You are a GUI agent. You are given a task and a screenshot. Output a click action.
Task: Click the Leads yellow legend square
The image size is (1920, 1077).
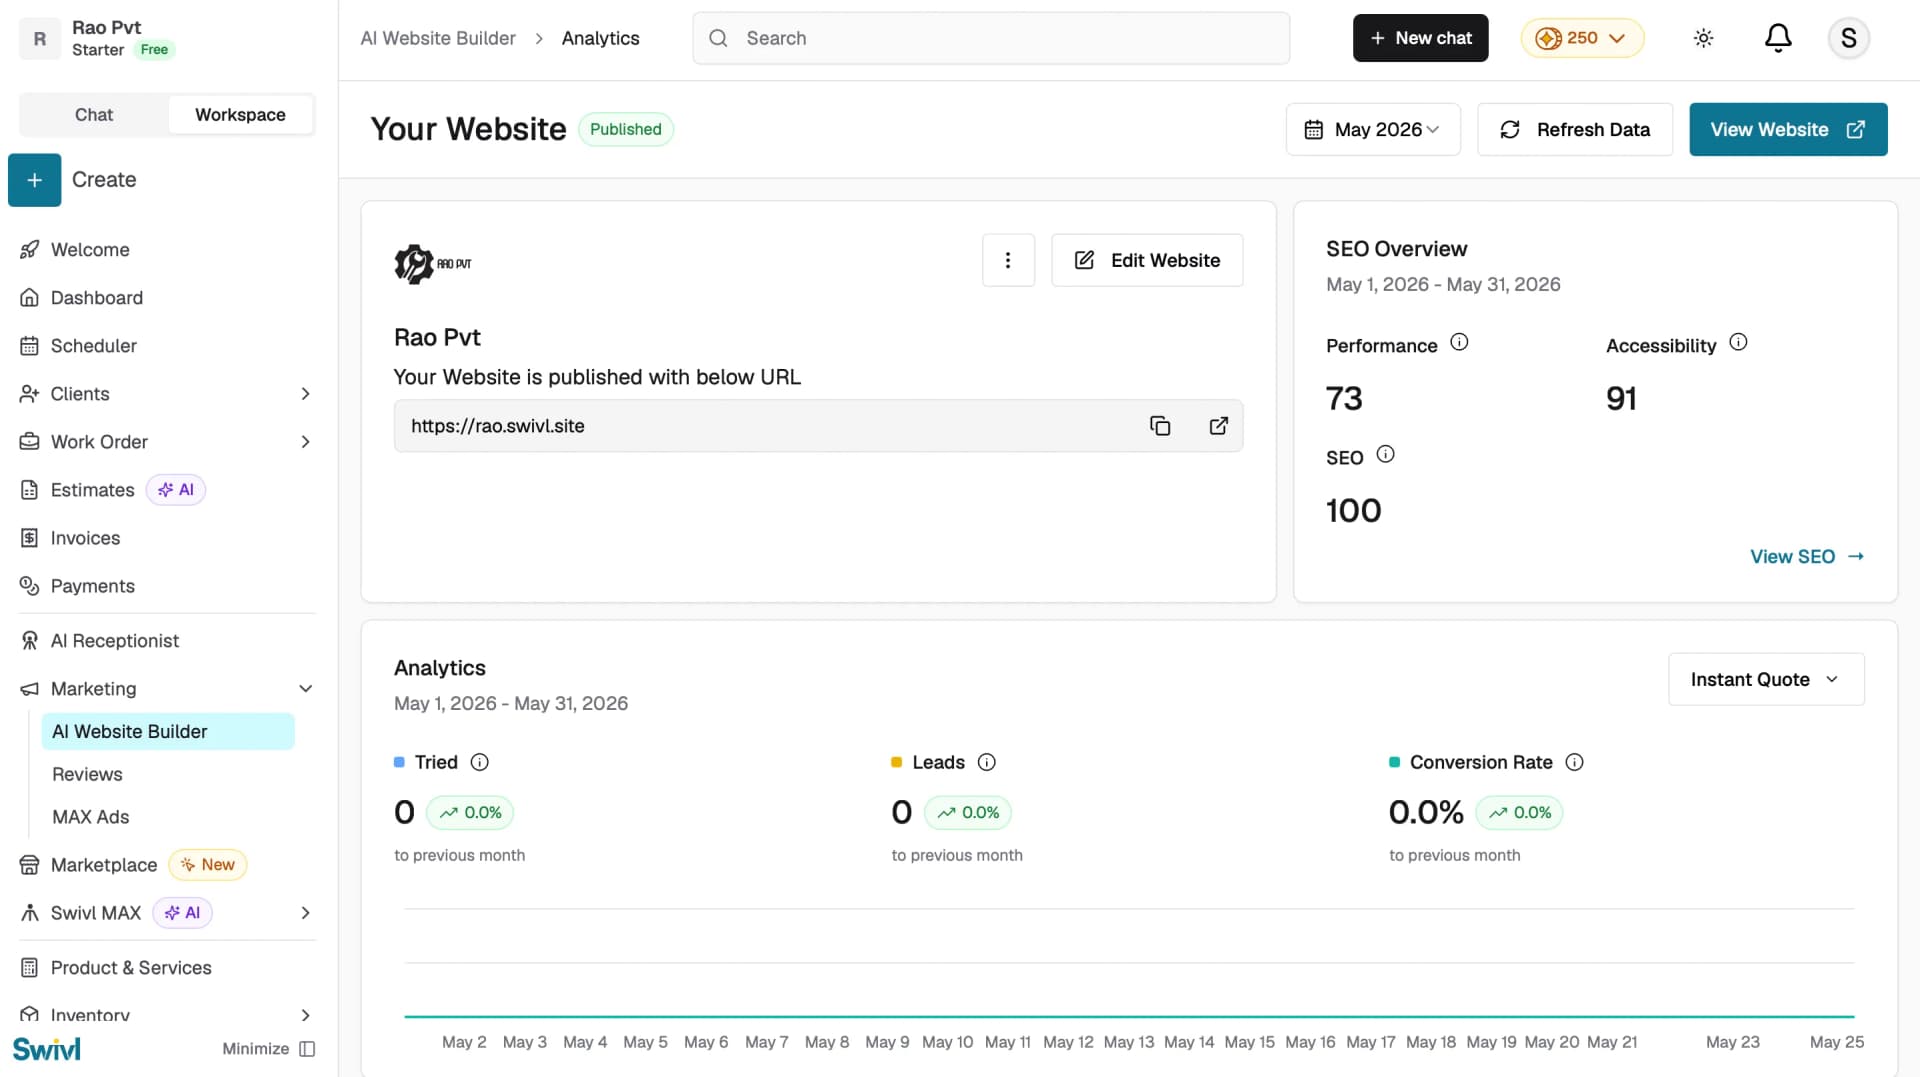point(896,762)
